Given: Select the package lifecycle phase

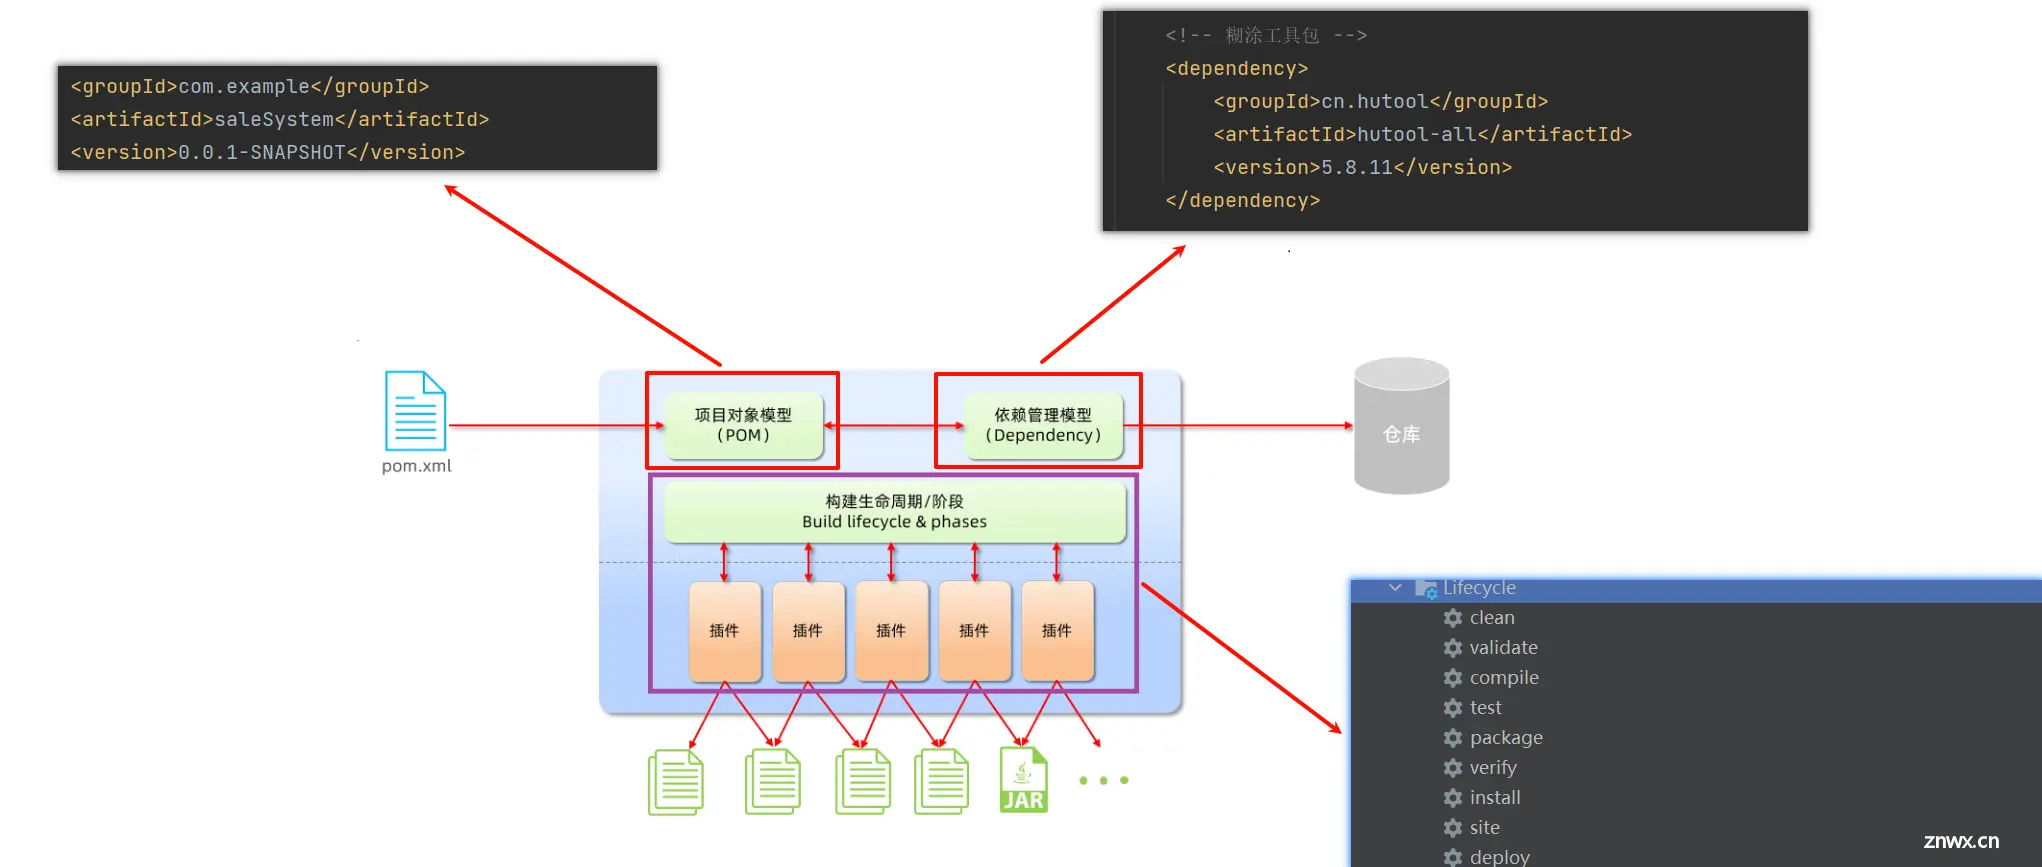Looking at the screenshot, I should click(x=1506, y=738).
